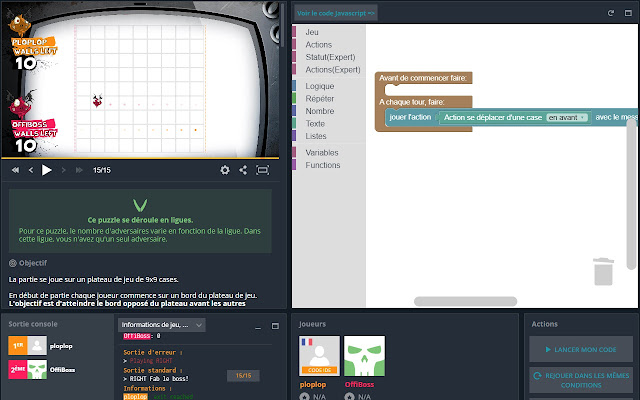Click OffiBoss star rating N/A

tap(358, 396)
